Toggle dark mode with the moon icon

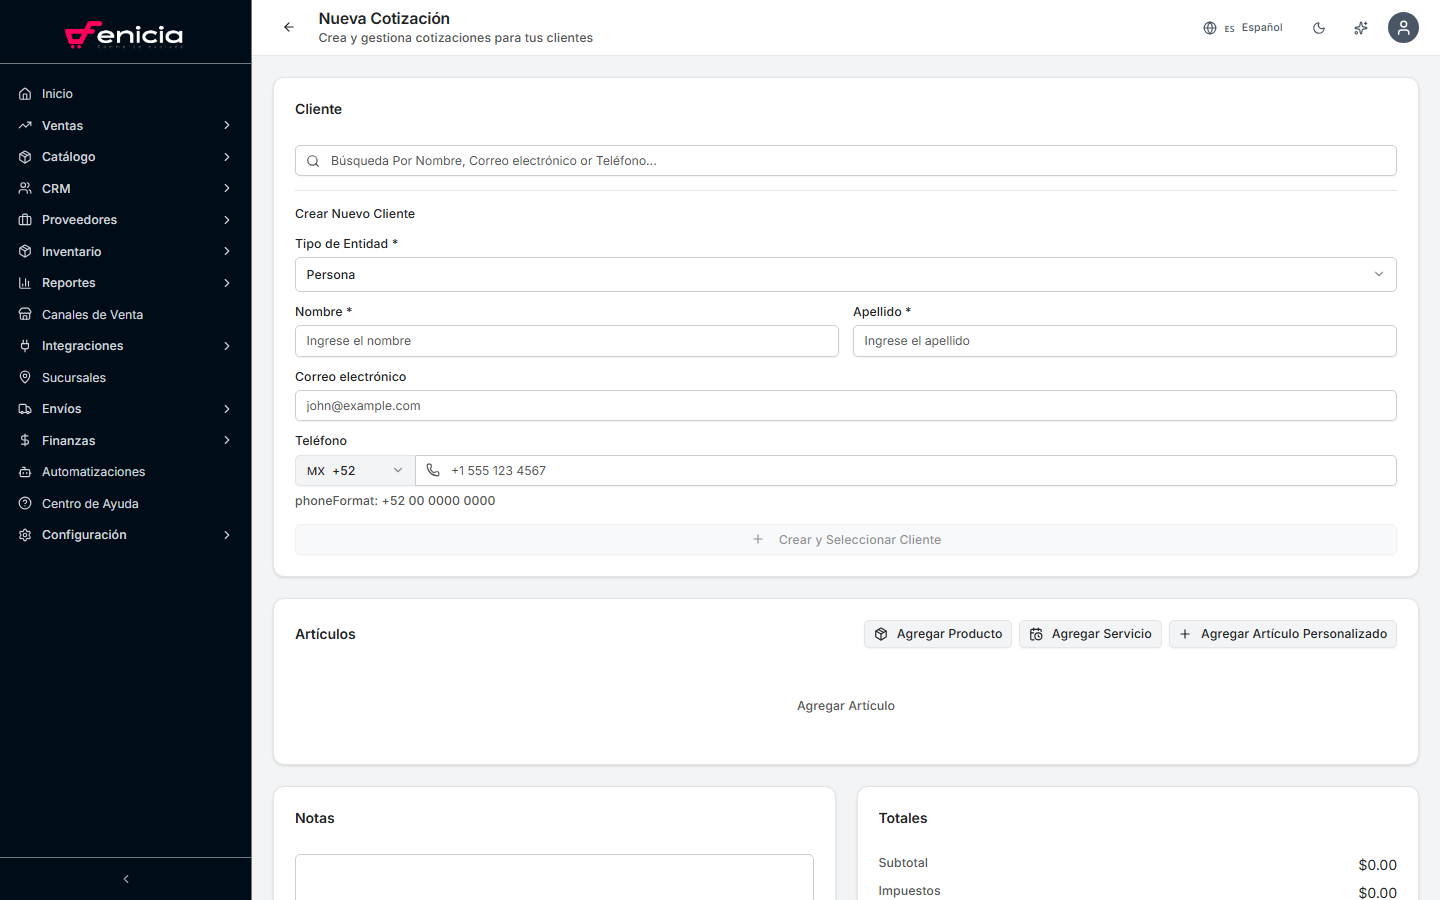pyautogui.click(x=1319, y=28)
